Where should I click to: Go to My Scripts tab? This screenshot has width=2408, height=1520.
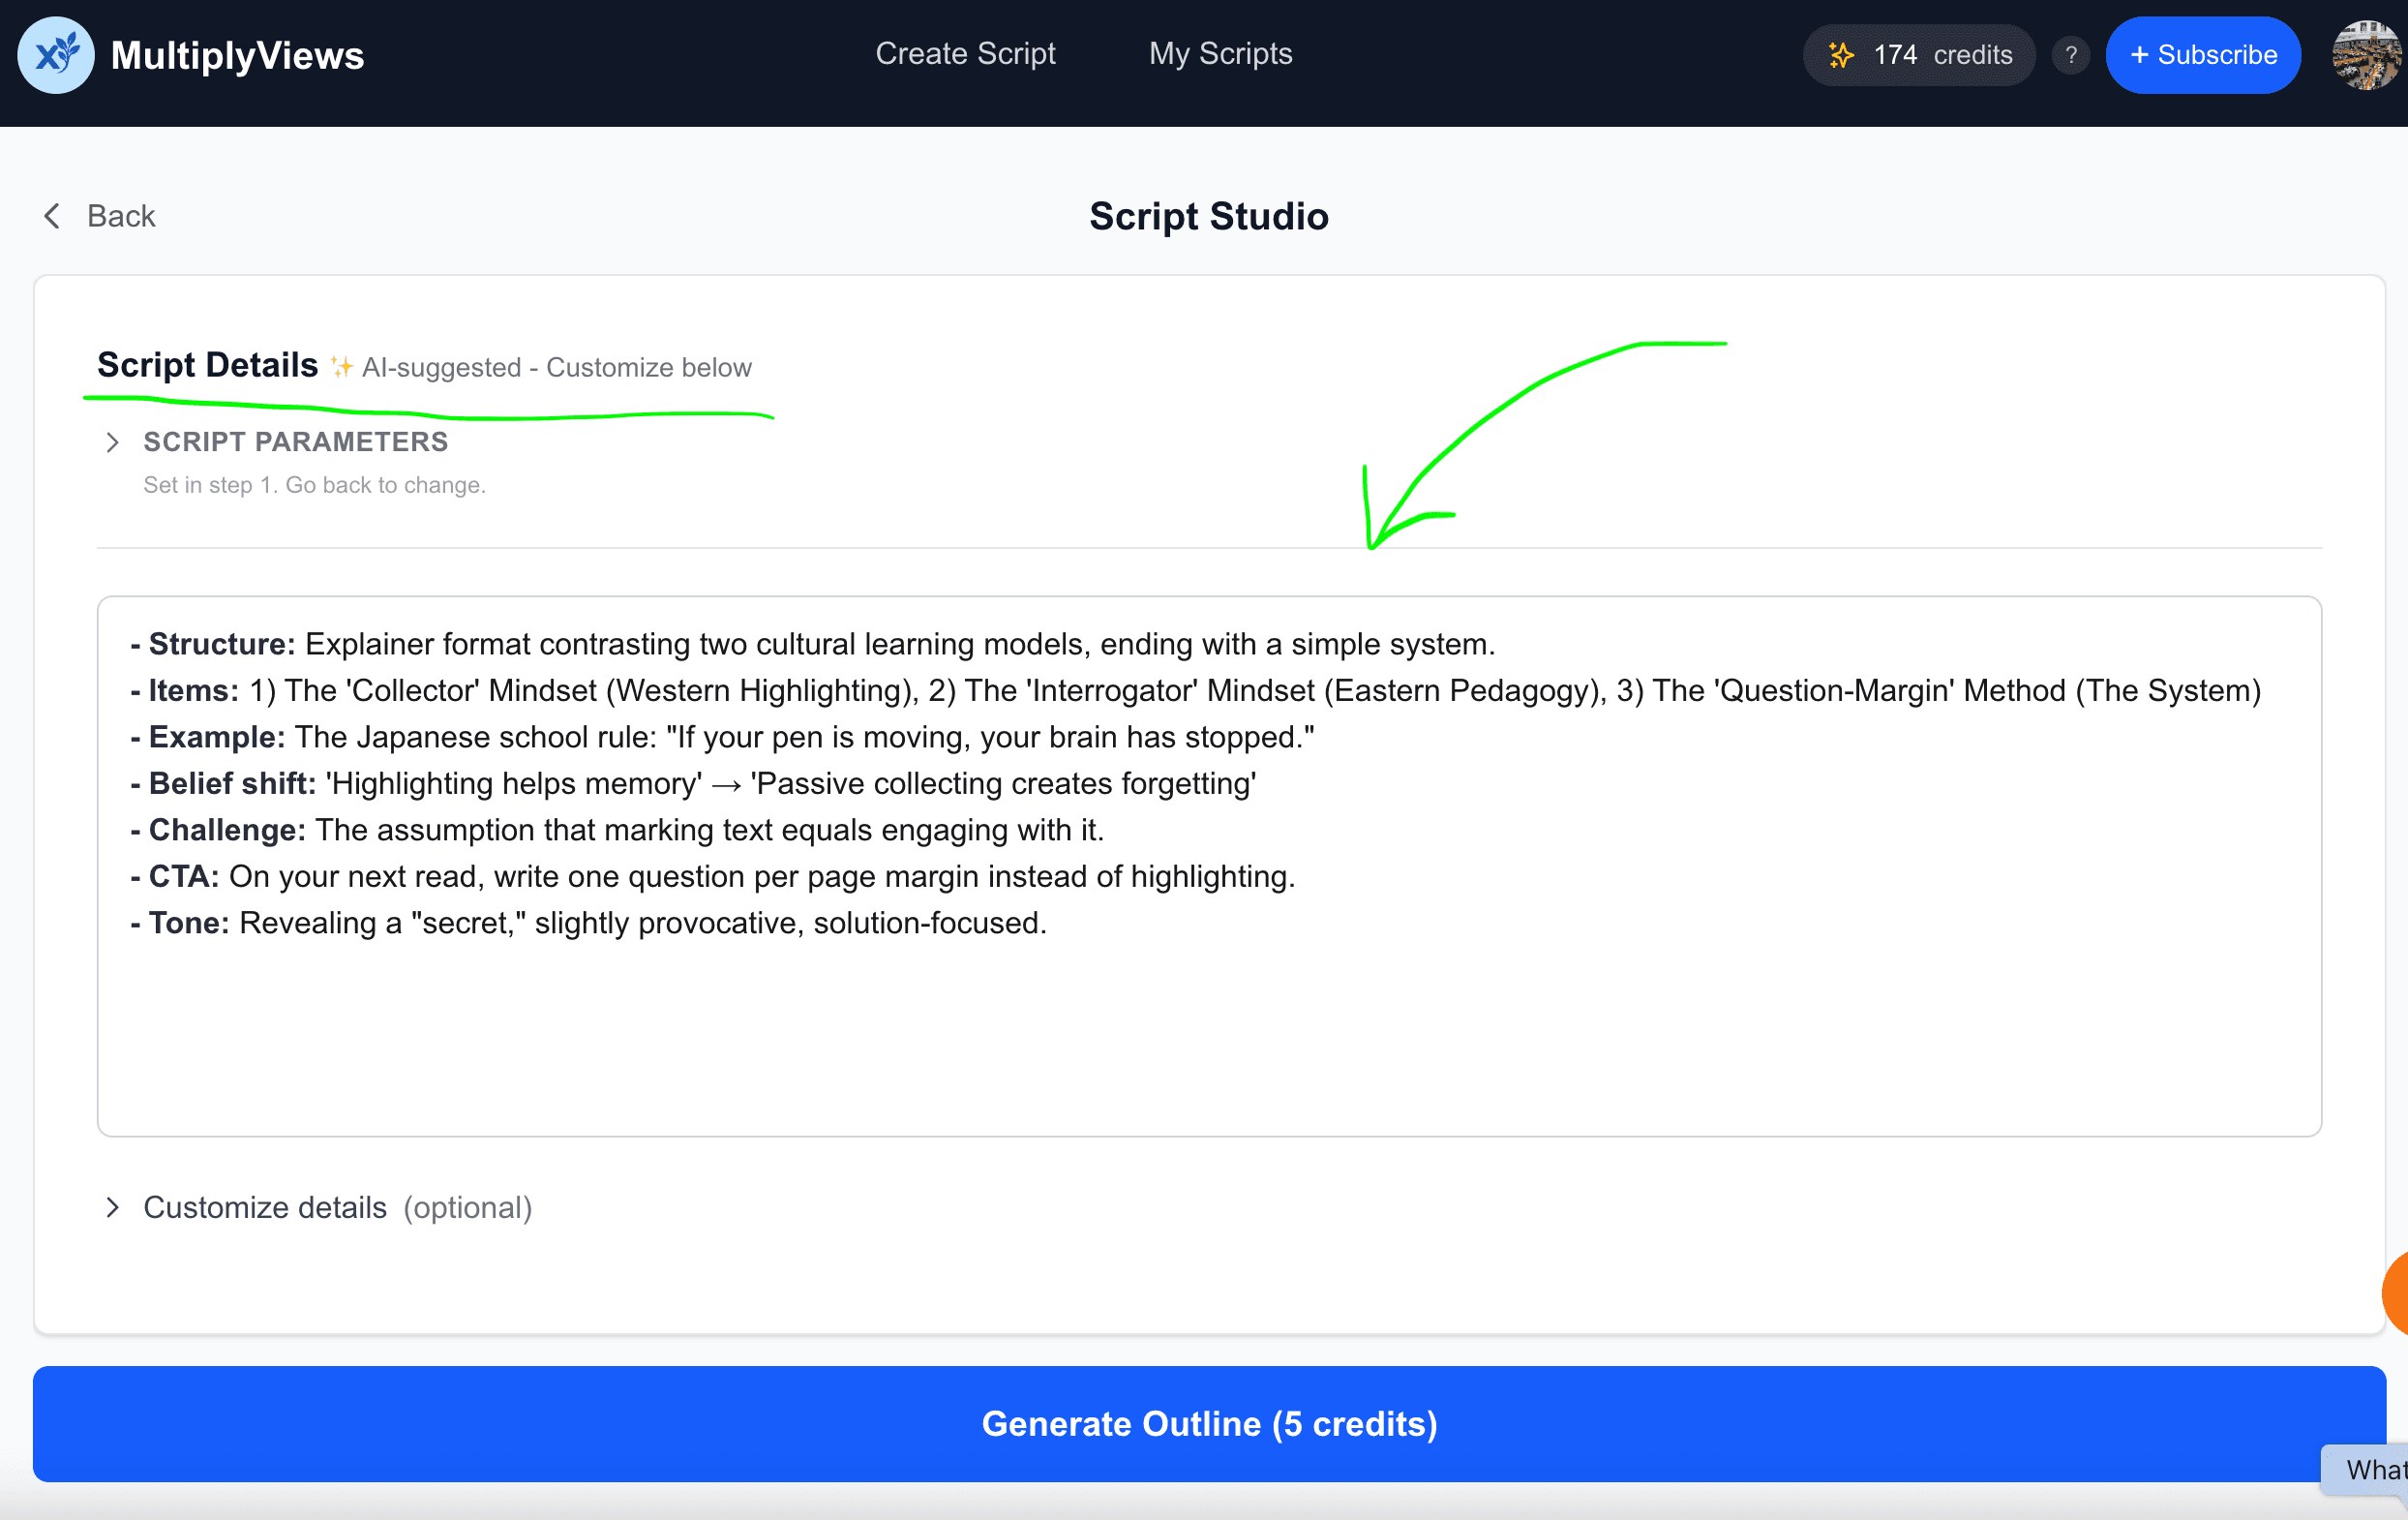[1220, 54]
